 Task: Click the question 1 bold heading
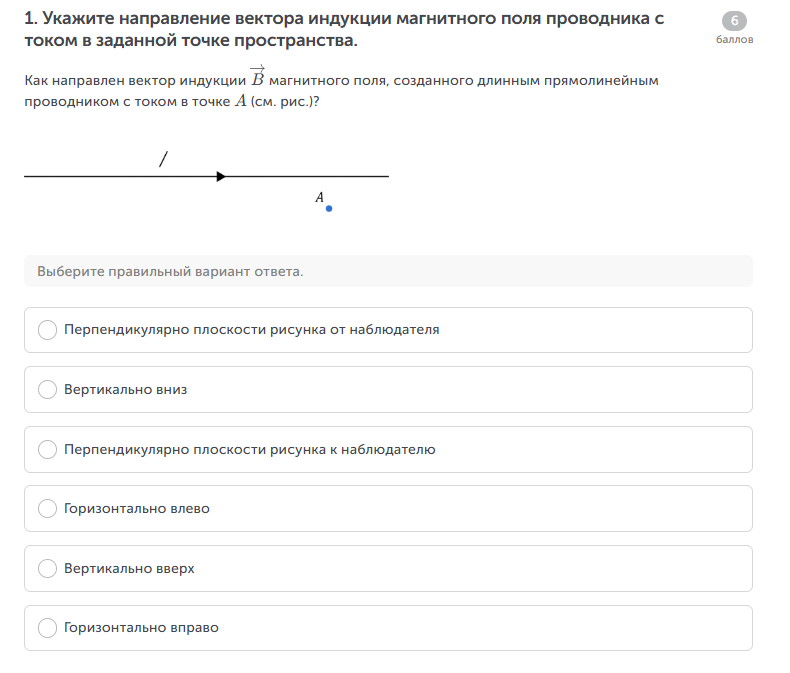pos(344,29)
